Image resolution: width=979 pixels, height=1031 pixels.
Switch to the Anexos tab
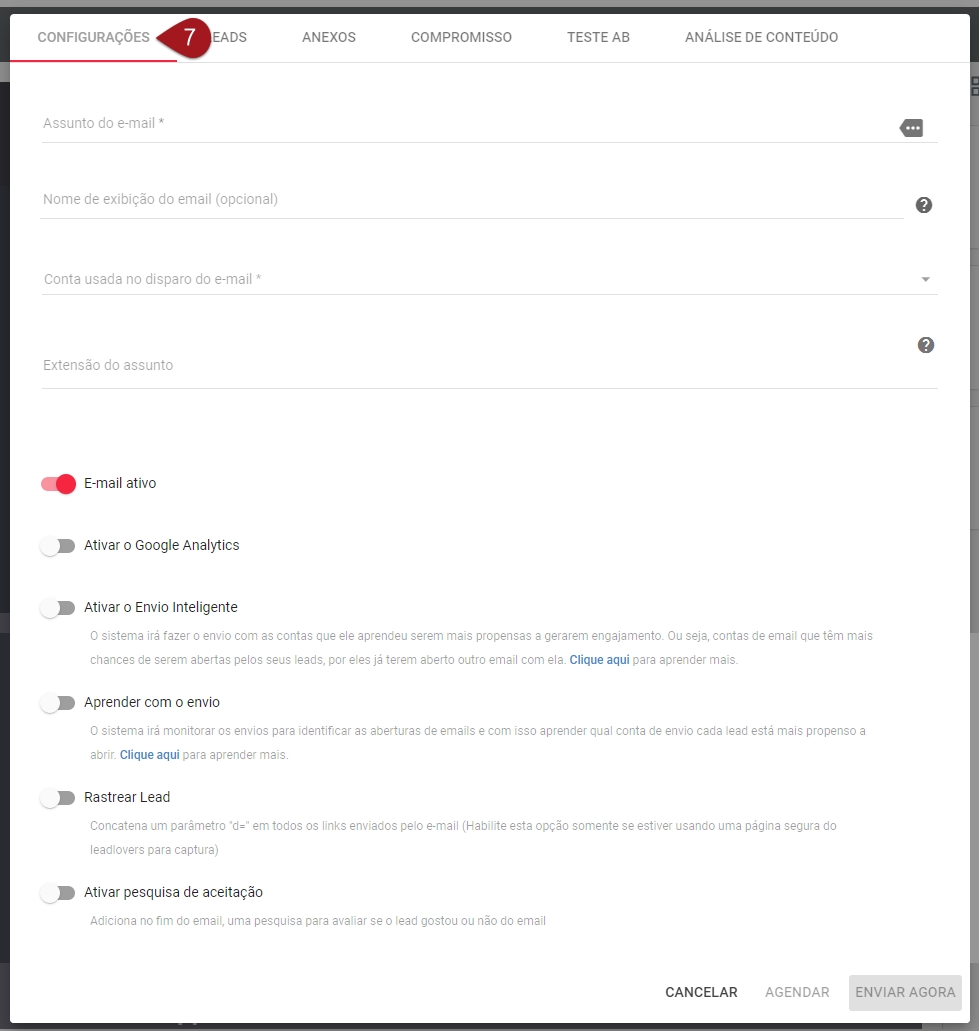pyautogui.click(x=329, y=37)
